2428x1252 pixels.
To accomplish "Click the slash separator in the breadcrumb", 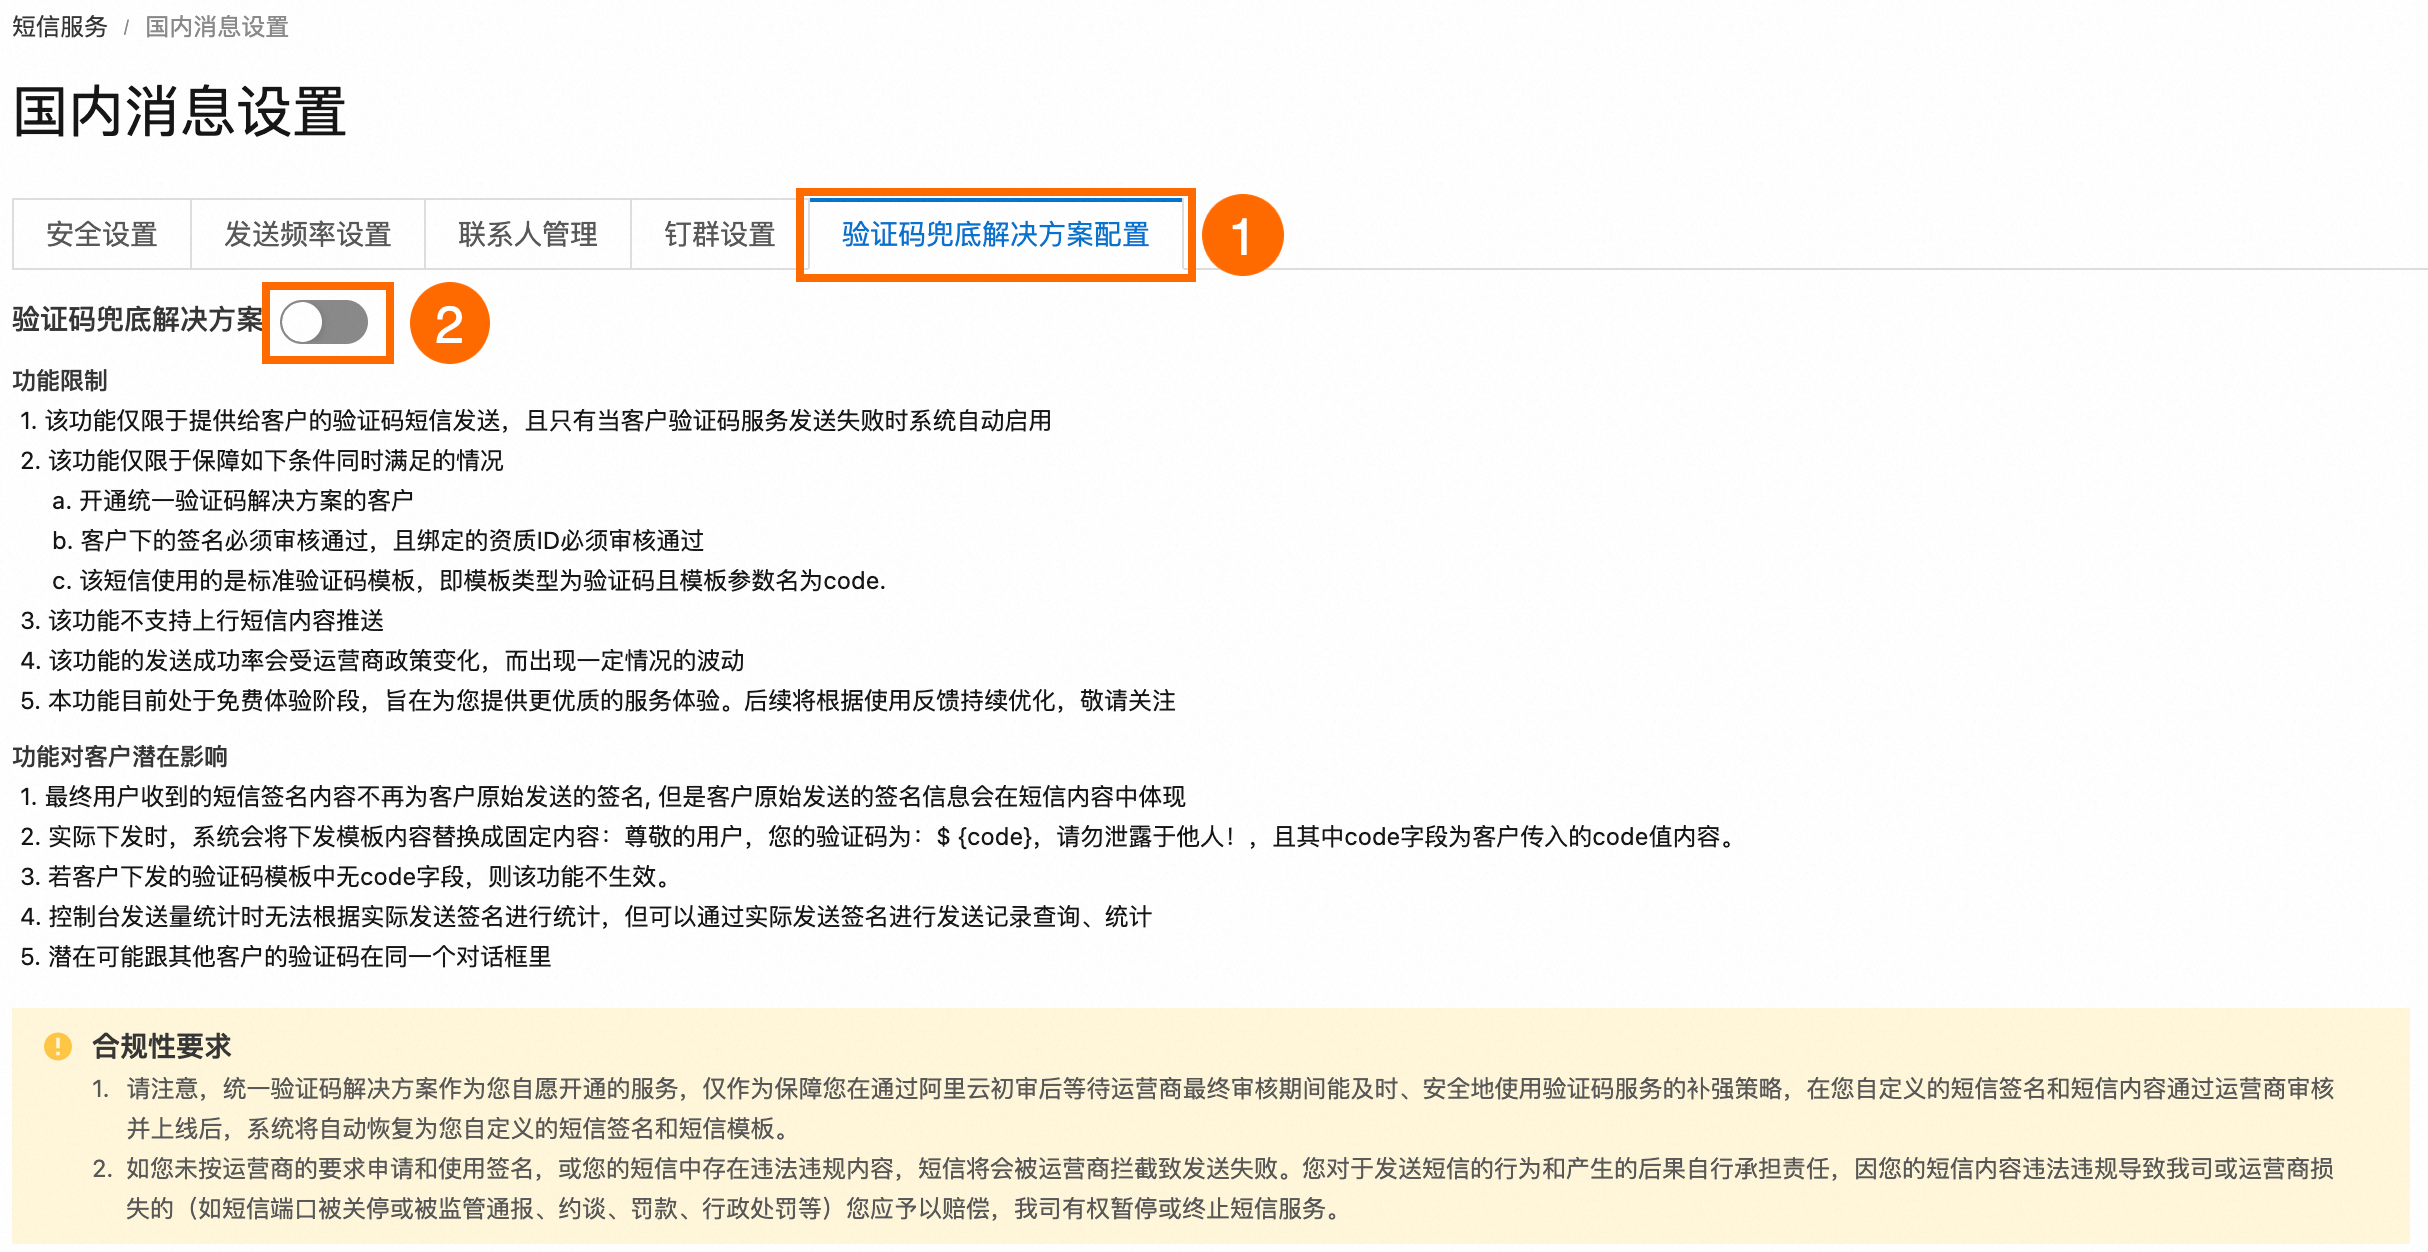I will (x=126, y=28).
